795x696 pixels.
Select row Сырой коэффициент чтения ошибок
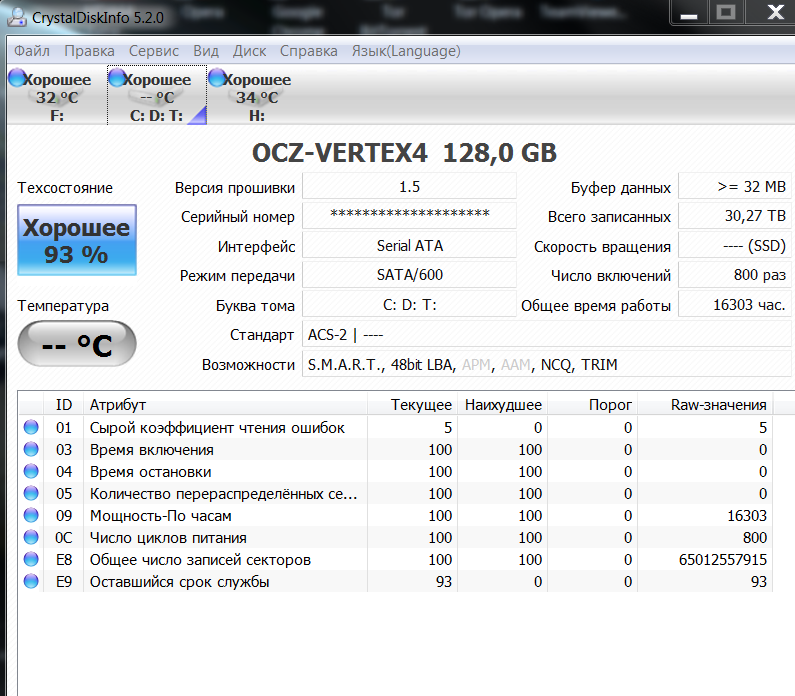pos(395,427)
